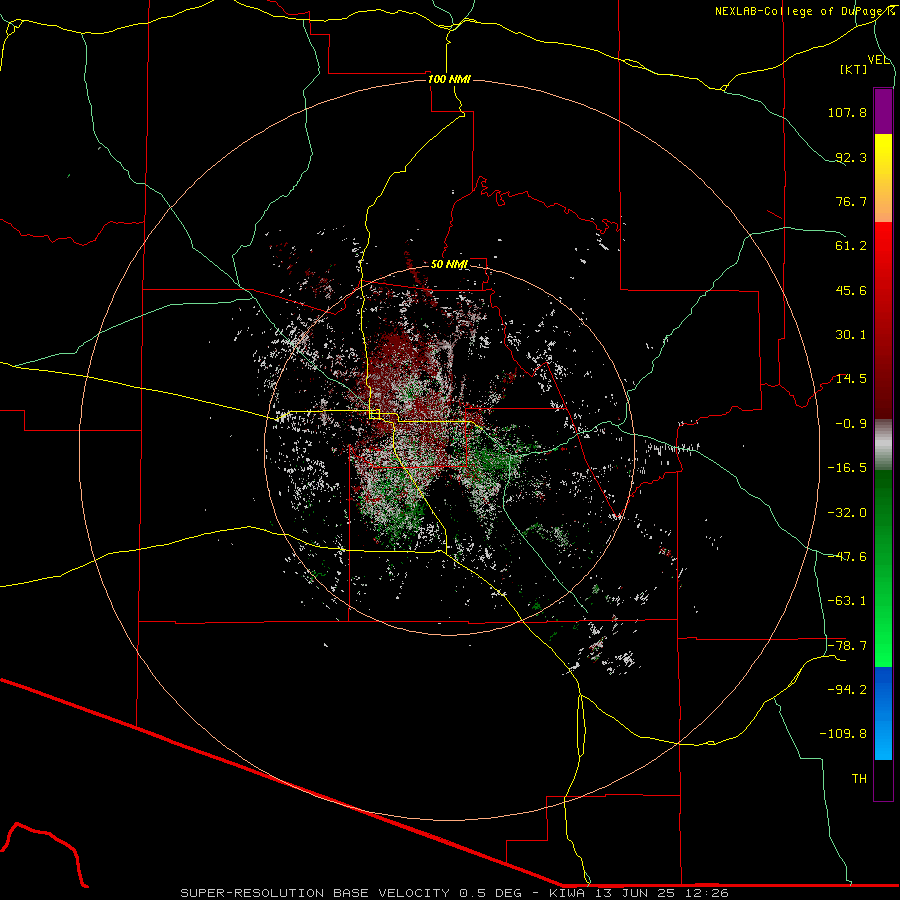900x900 pixels.
Task: Pick the purple segment of the velocity scale
Action: click(x=883, y=111)
